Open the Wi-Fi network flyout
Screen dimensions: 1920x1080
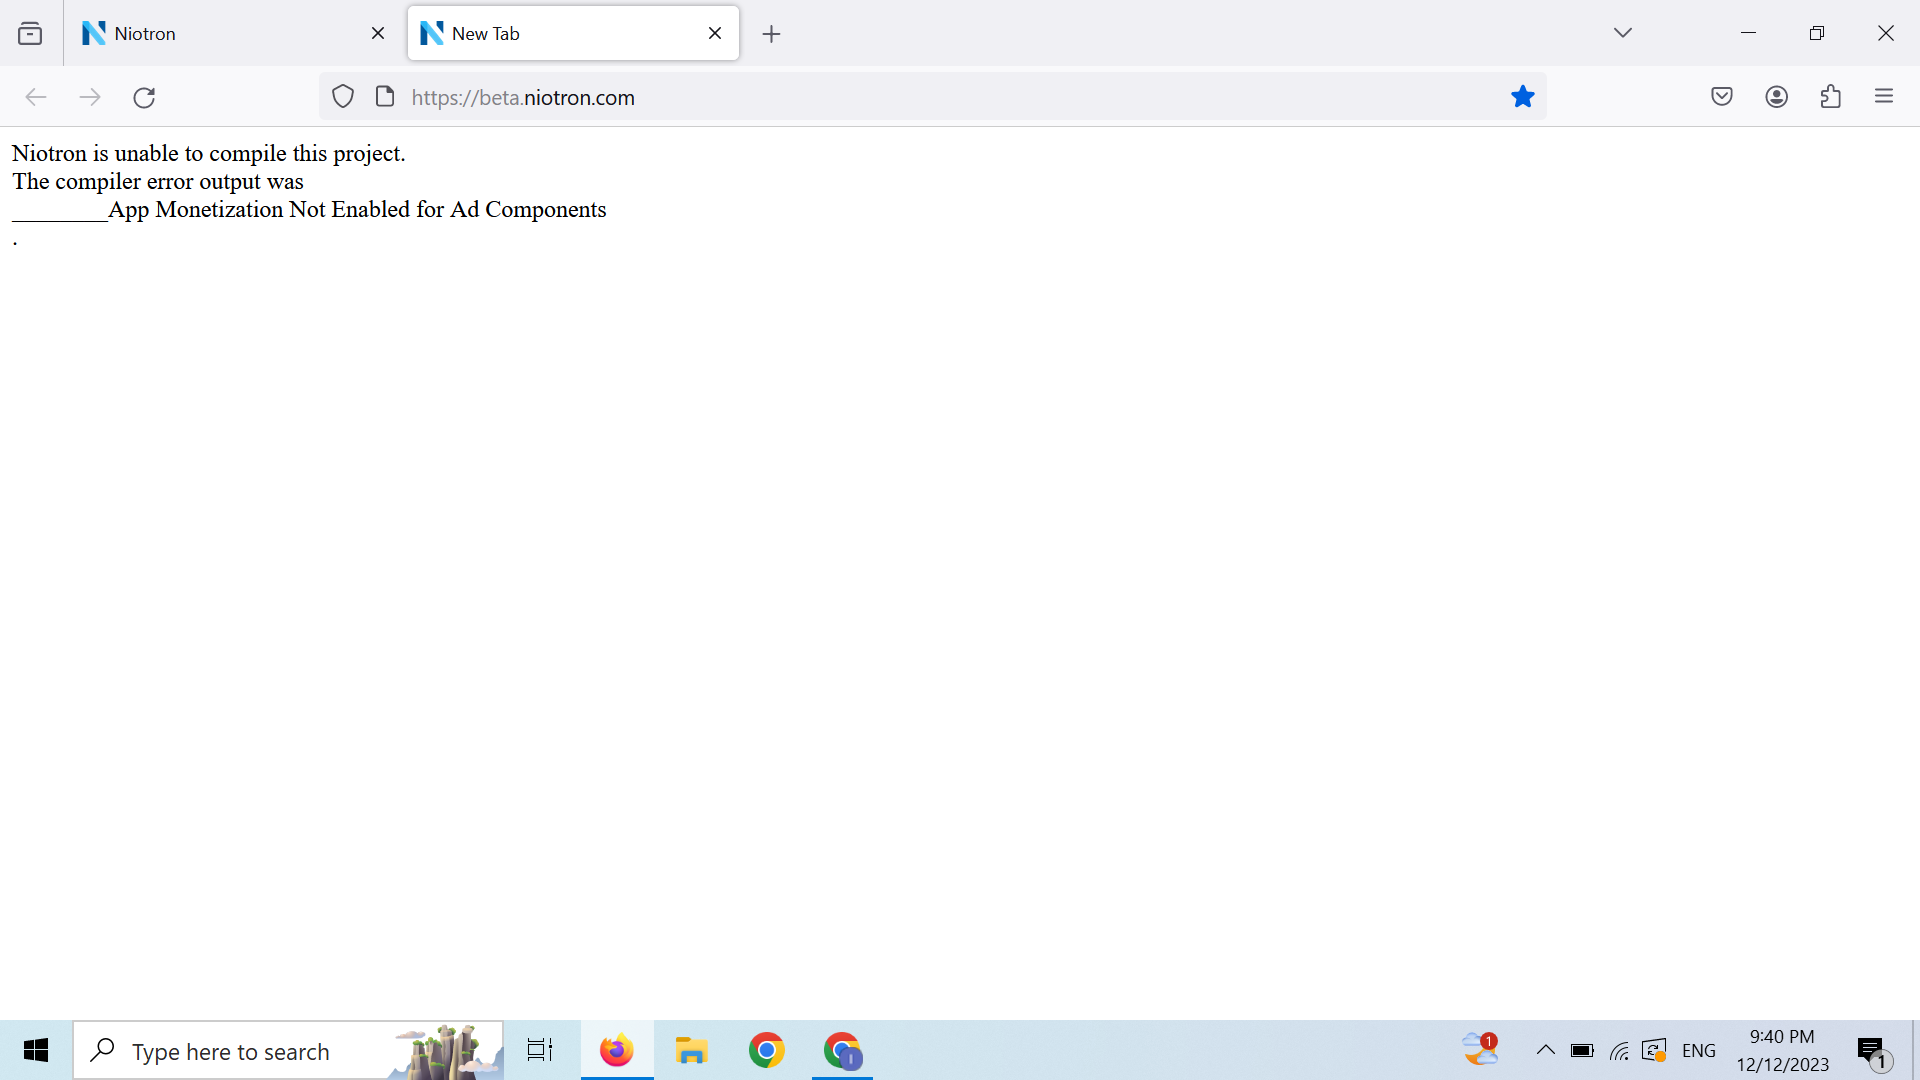1619,1051
